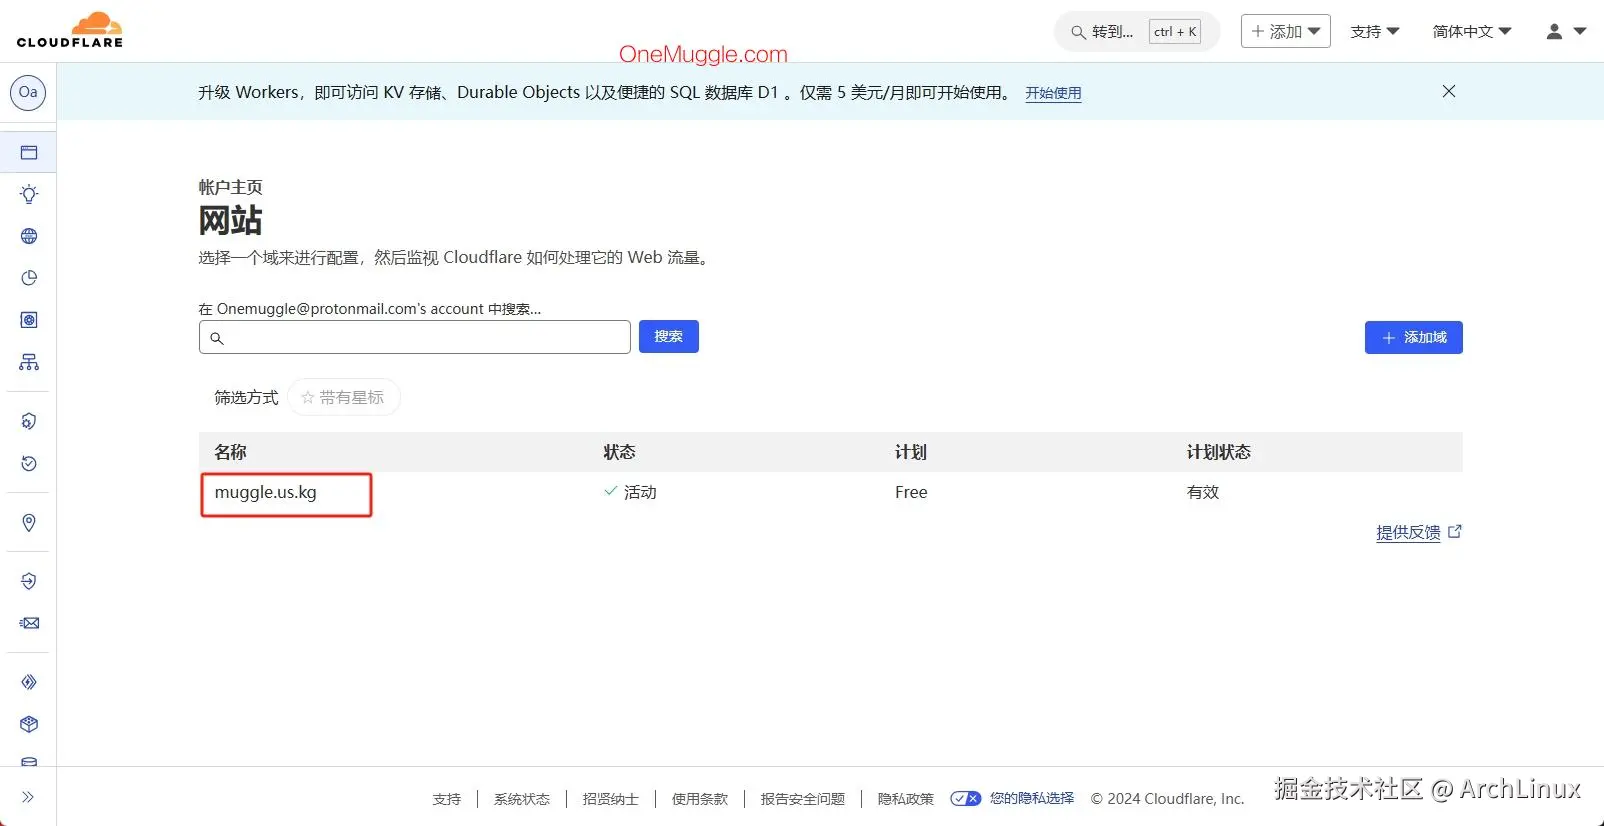Open the 报告安全问题 footer link
Image resolution: width=1604 pixels, height=826 pixels.
click(x=803, y=799)
